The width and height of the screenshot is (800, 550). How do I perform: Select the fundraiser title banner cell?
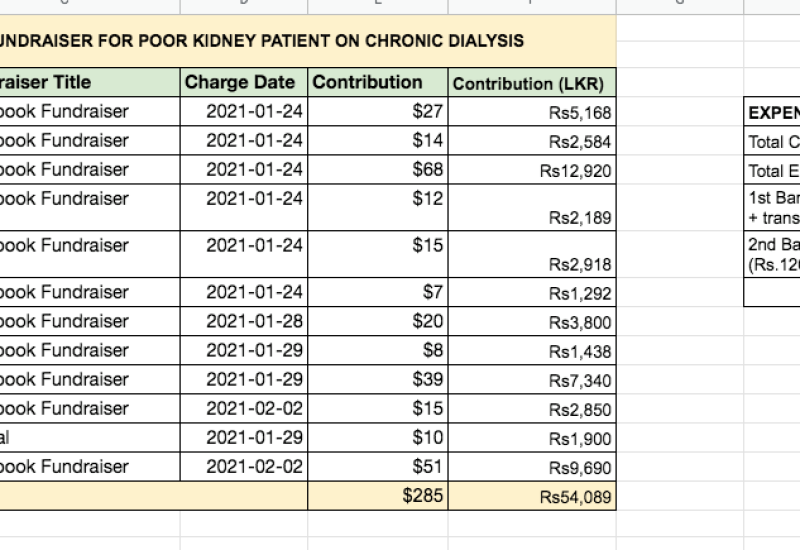tap(300, 42)
